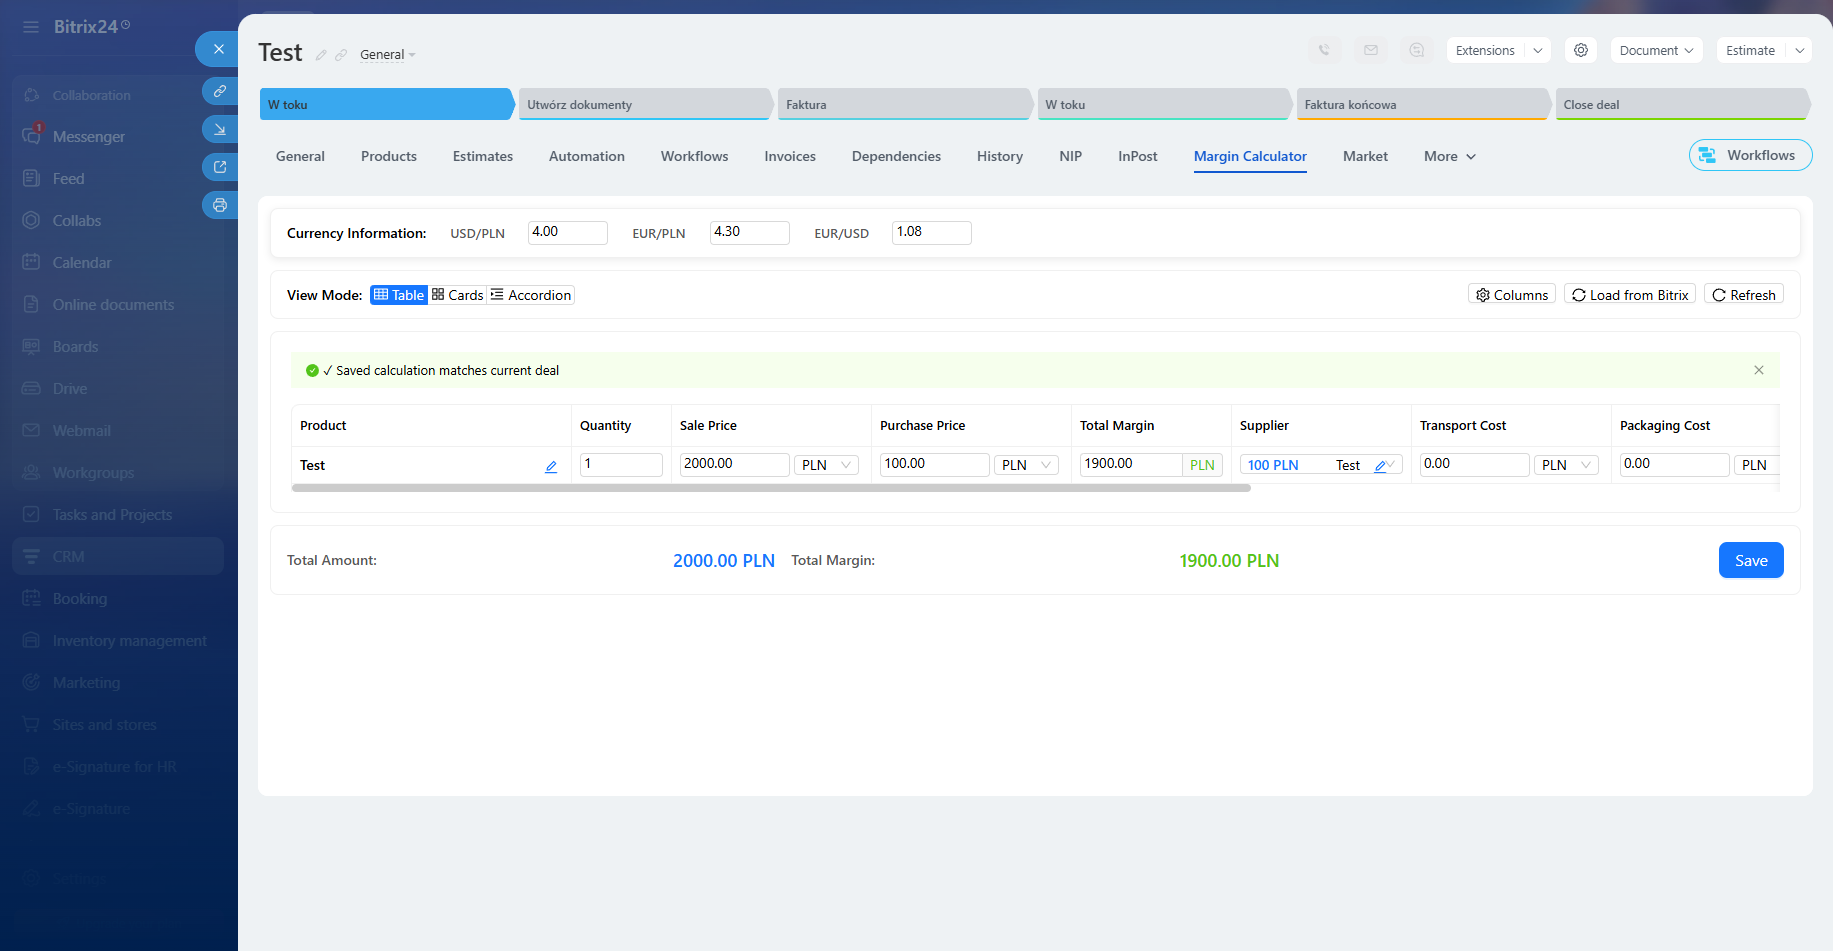Select the Faktura końcowa pipeline stage

(1421, 104)
